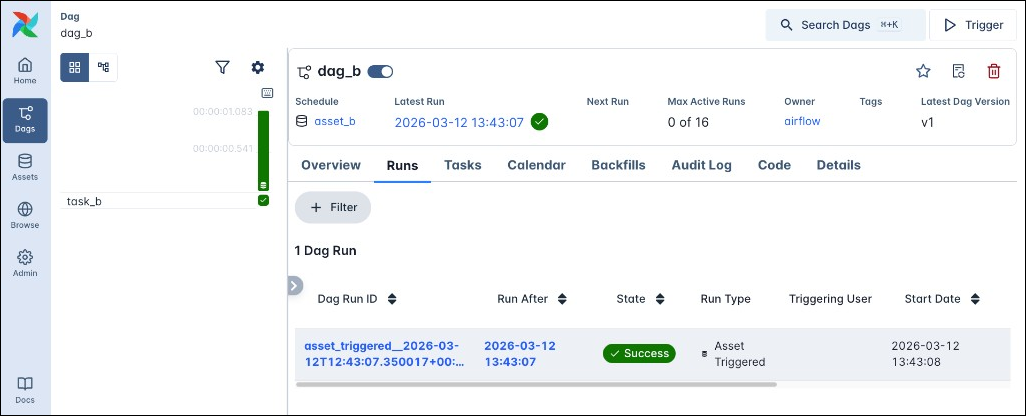Viewport: 1026px width, 416px height.
Task: Click the dag_b breadcrumb text
Action: [x=77, y=33]
